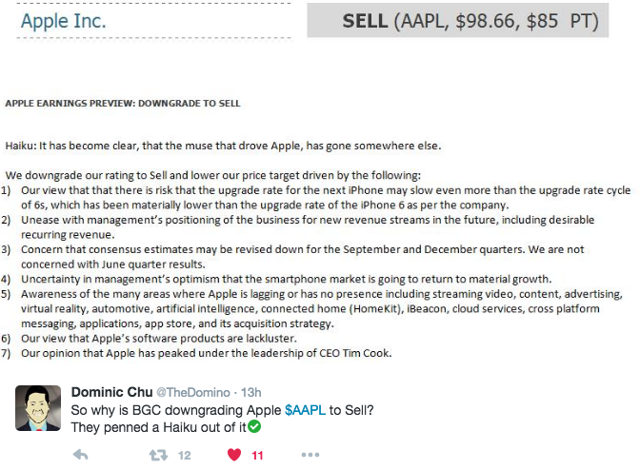Viewport: 640px width, 470px height.
Task: Open Dominic Chu's avatar picture
Action: coord(38,408)
